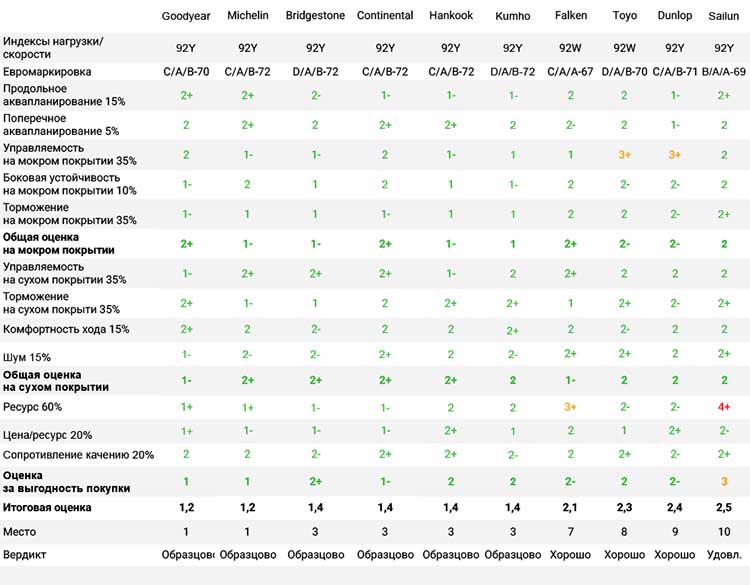This screenshot has width=750, height=585.
Task: Select the Sailun column header
Action: point(724,16)
